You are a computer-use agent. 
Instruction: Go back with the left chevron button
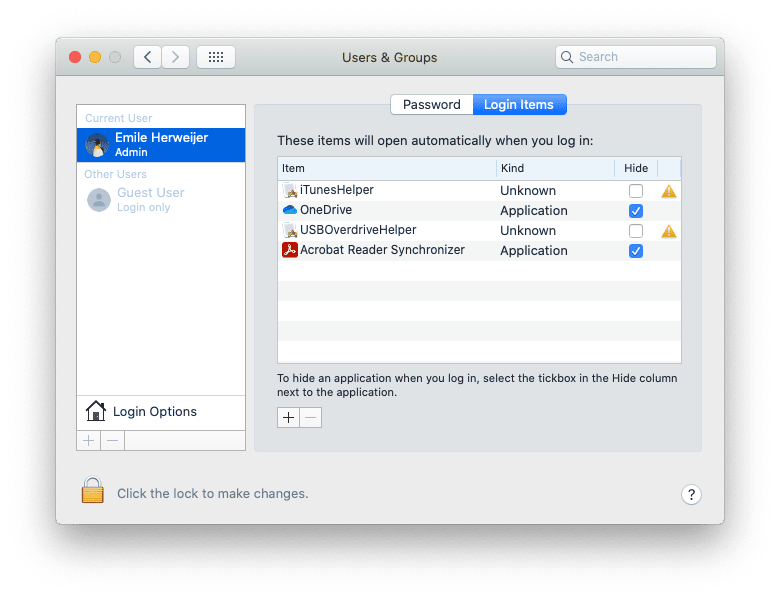147,57
